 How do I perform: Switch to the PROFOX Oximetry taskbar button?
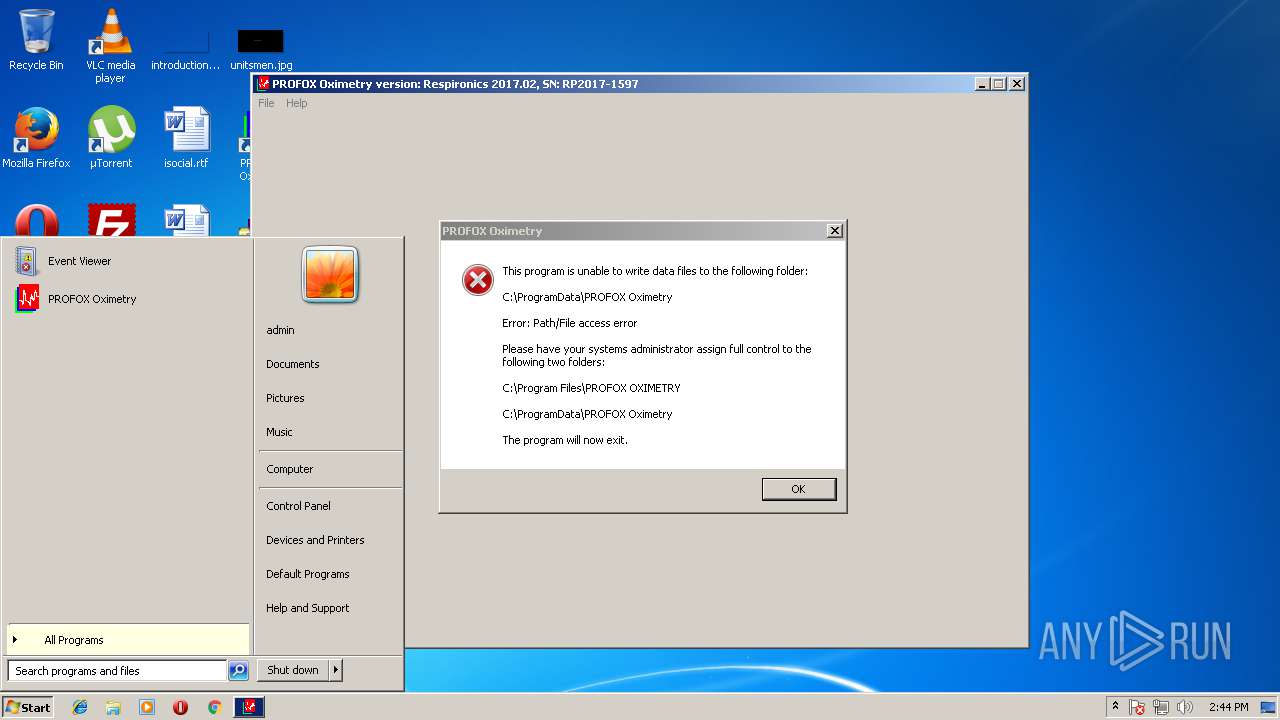[x=249, y=707]
